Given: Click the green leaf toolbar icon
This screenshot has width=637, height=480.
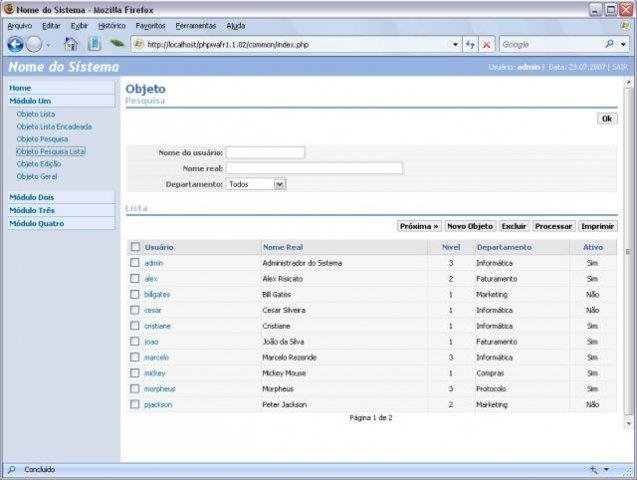Looking at the screenshot, I should (x=117, y=43).
